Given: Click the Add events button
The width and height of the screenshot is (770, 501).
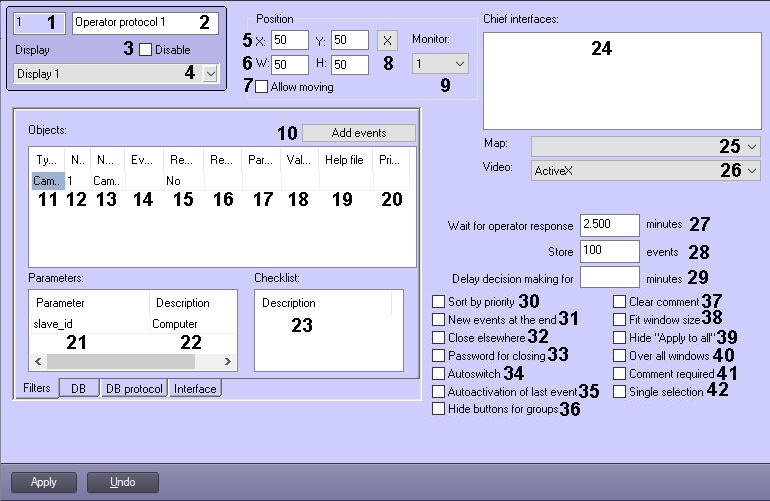Looking at the screenshot, I should point(358,133).
